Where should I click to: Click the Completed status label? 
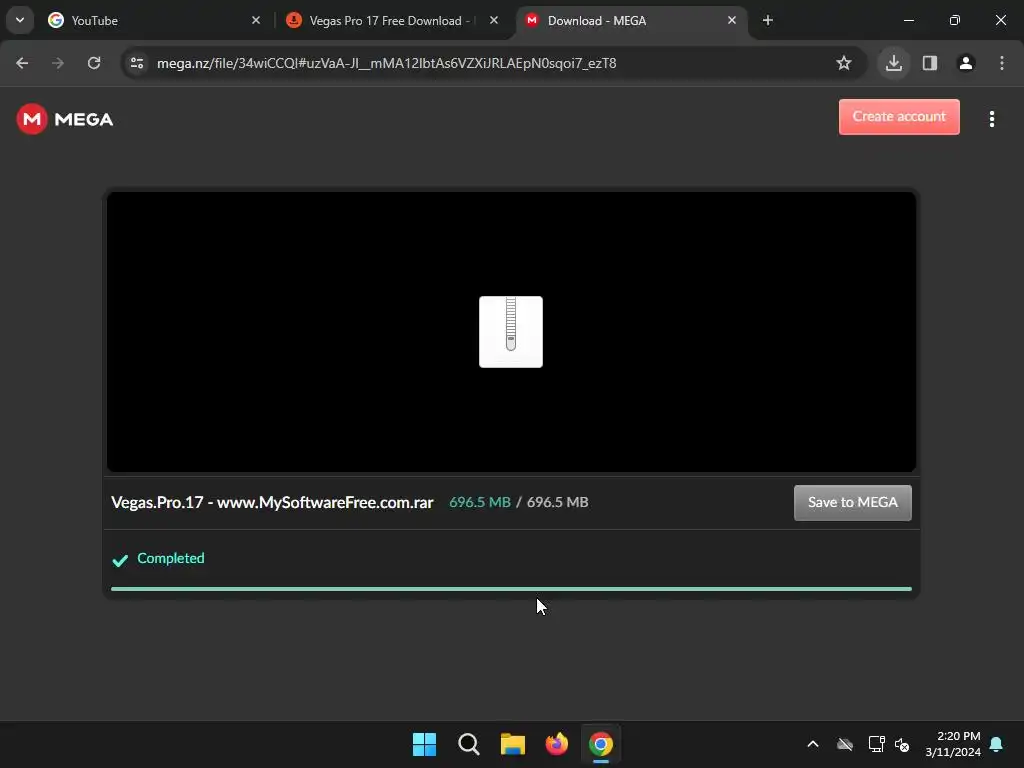point(170,558)
